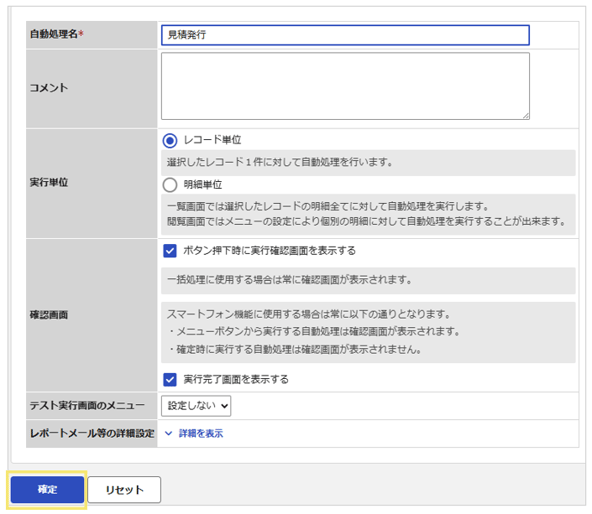
Task: Uncheck ボタン押下時に実行確認画面を表示する checkbox
Action: click(x=170, y=251)
